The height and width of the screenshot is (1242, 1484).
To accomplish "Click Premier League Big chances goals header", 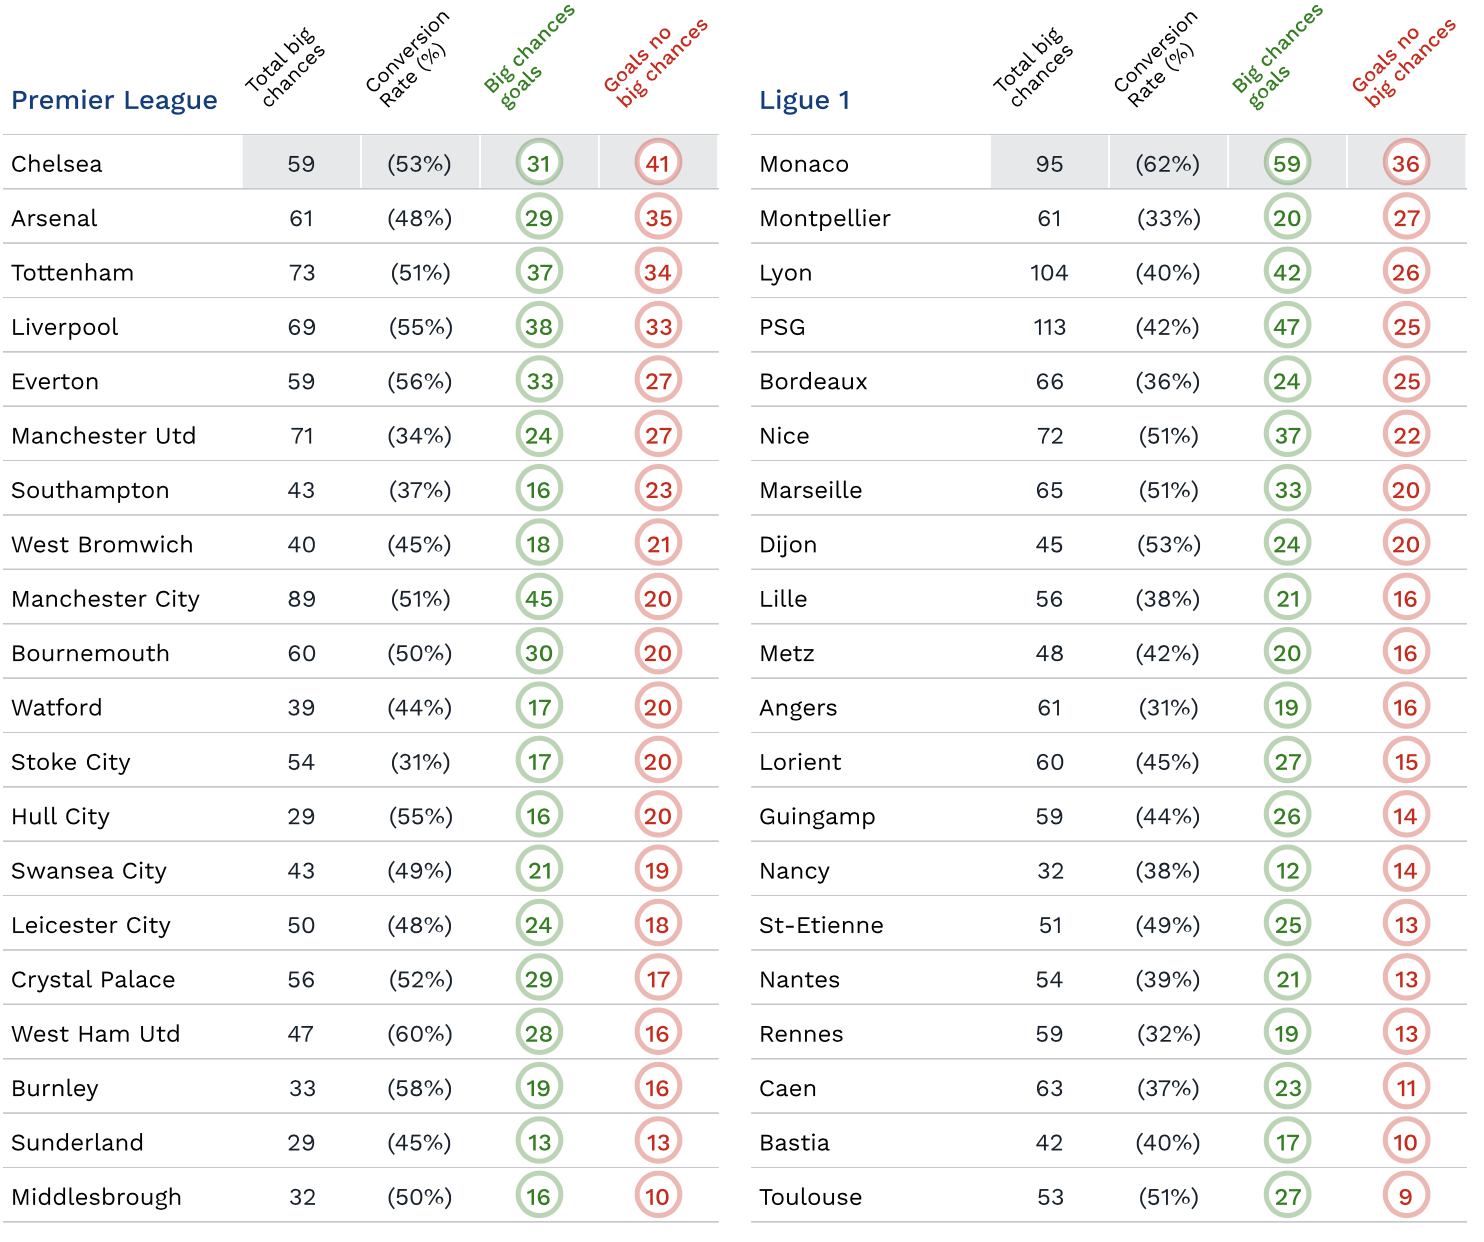I will click(528, 55).
